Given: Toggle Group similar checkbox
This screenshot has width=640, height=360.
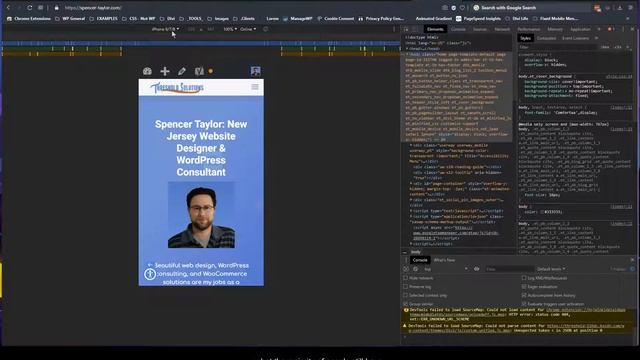Looking at the screenshot, I should coord(405,304).
